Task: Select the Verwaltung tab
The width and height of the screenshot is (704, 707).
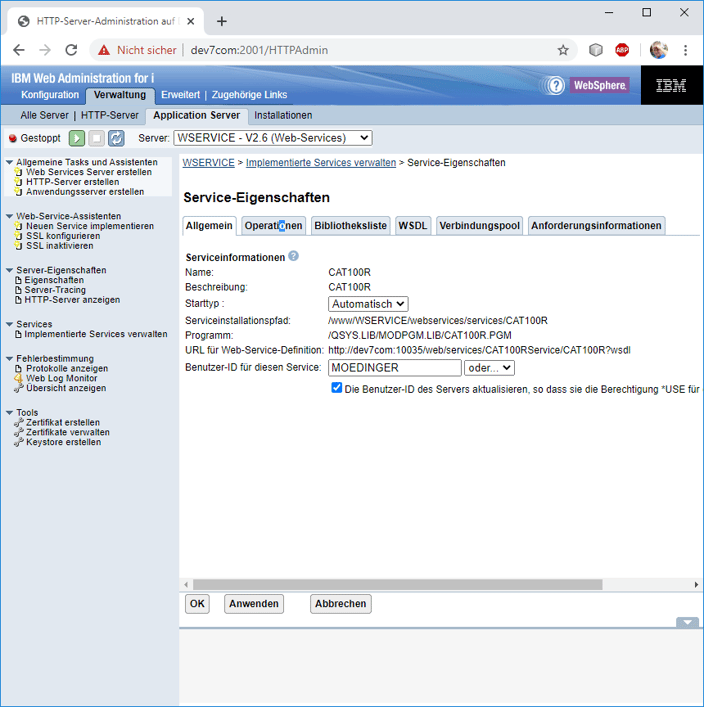Action: pos(120,95)
